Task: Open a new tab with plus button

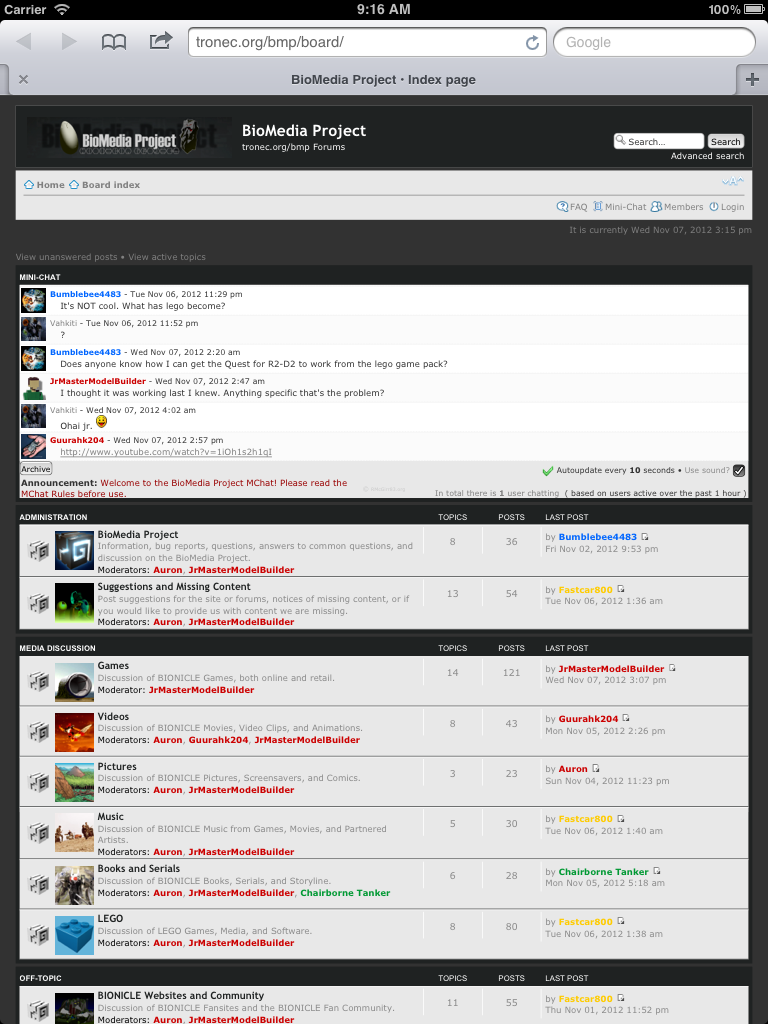Action: click(752, 80)
